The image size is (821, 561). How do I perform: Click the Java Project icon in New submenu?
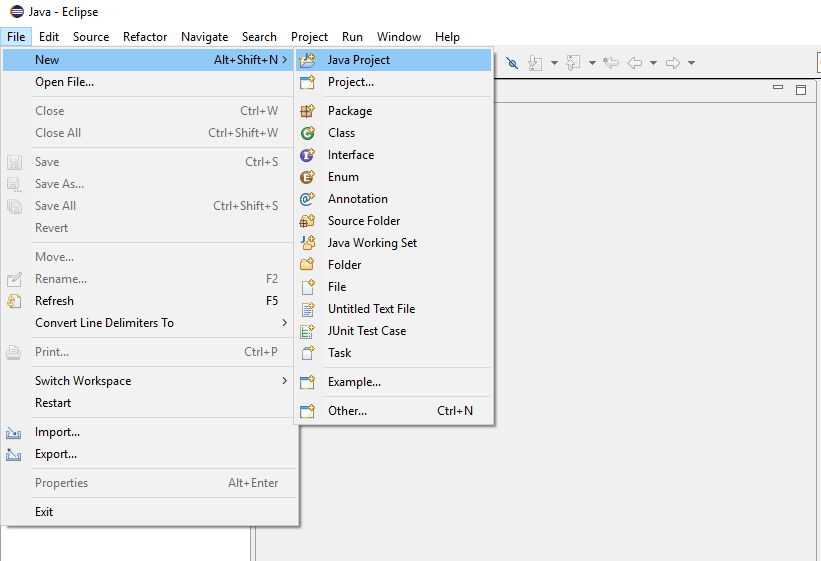coord(307,60)
